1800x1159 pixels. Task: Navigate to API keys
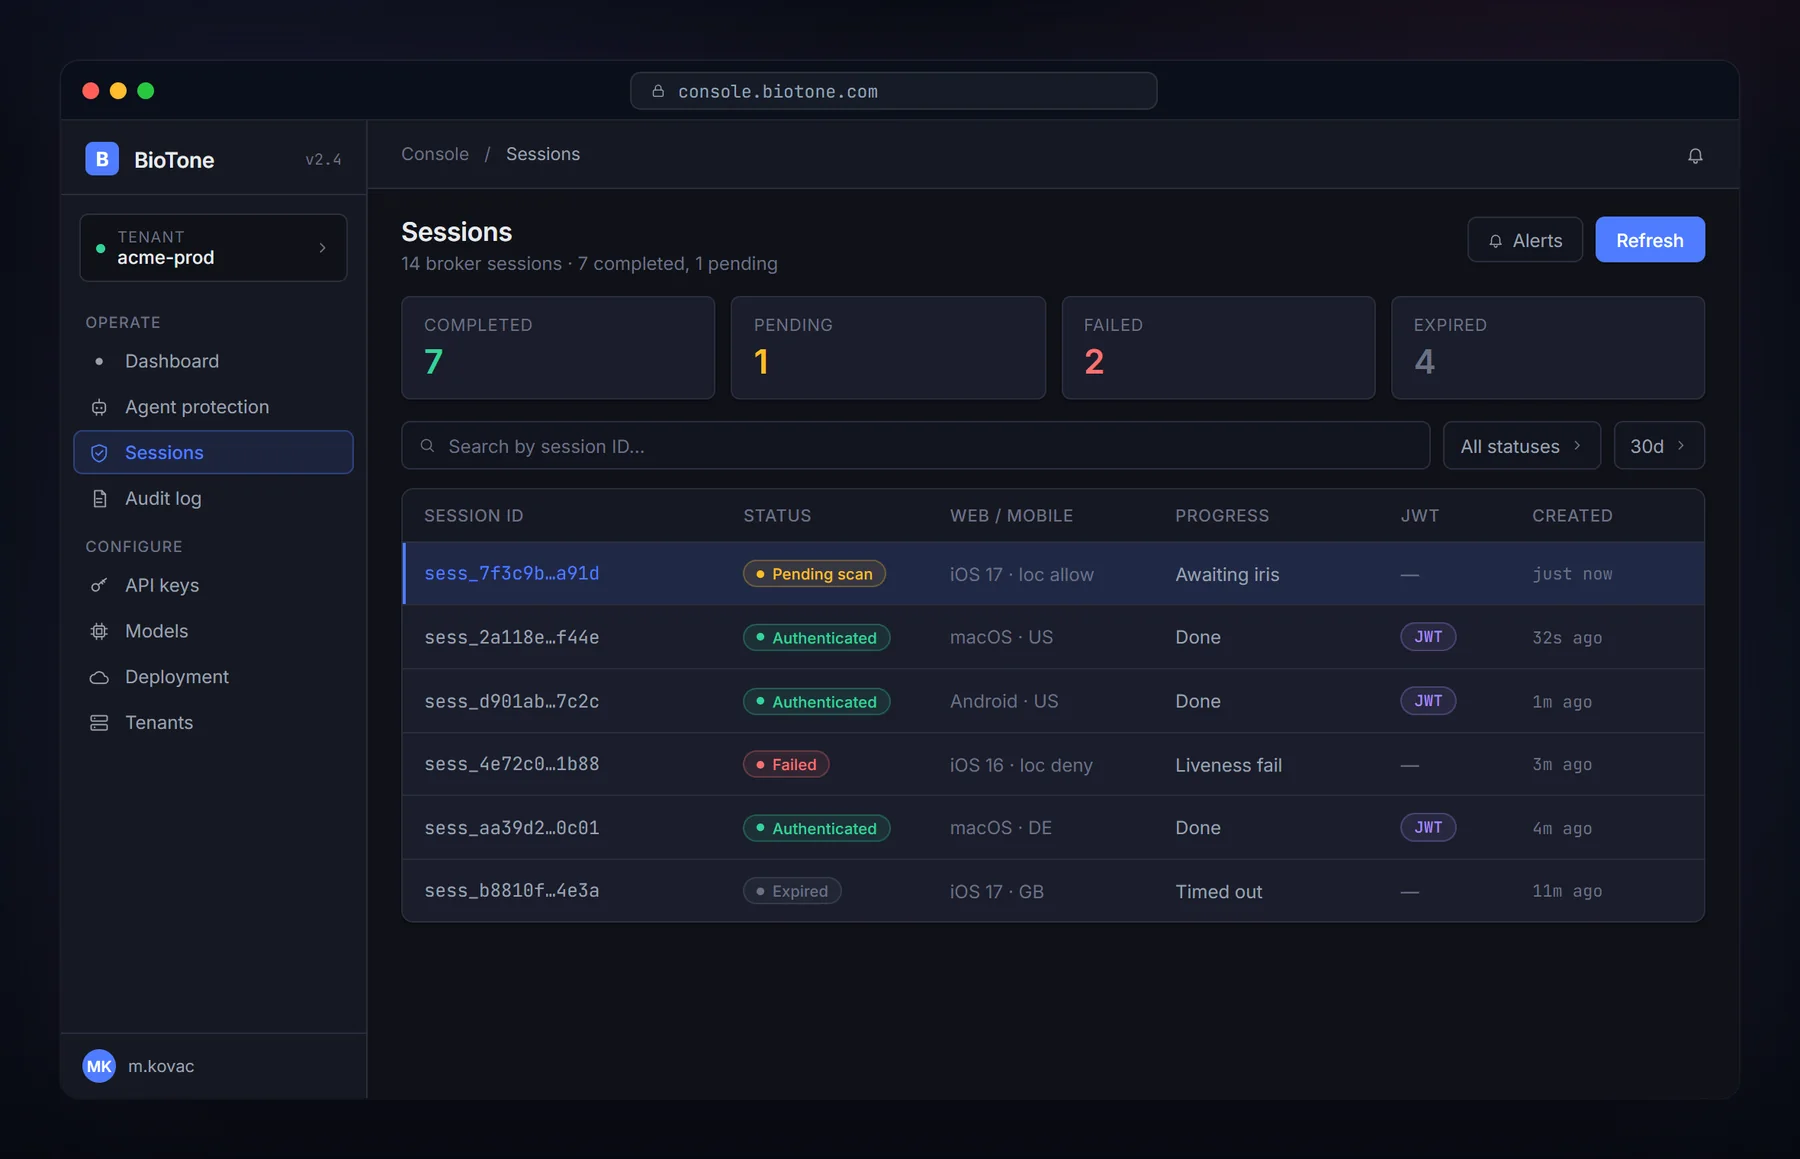coord(213,585)
